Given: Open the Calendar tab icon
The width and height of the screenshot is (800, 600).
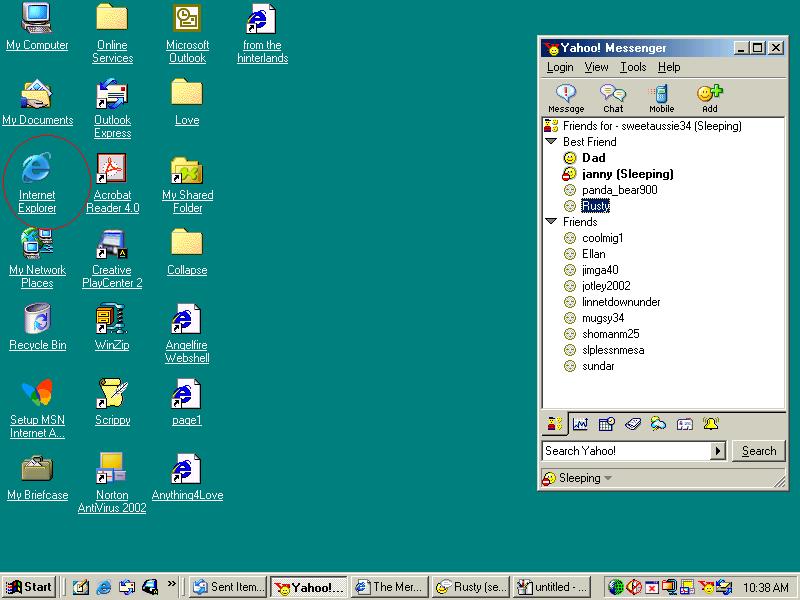Looking at the screenshot, I should (606, 424).
